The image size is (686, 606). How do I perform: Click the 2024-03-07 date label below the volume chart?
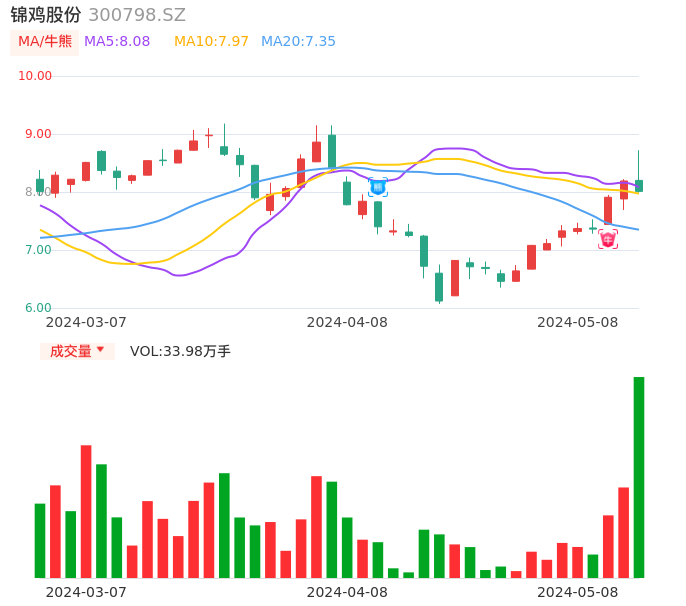(86, 591)
